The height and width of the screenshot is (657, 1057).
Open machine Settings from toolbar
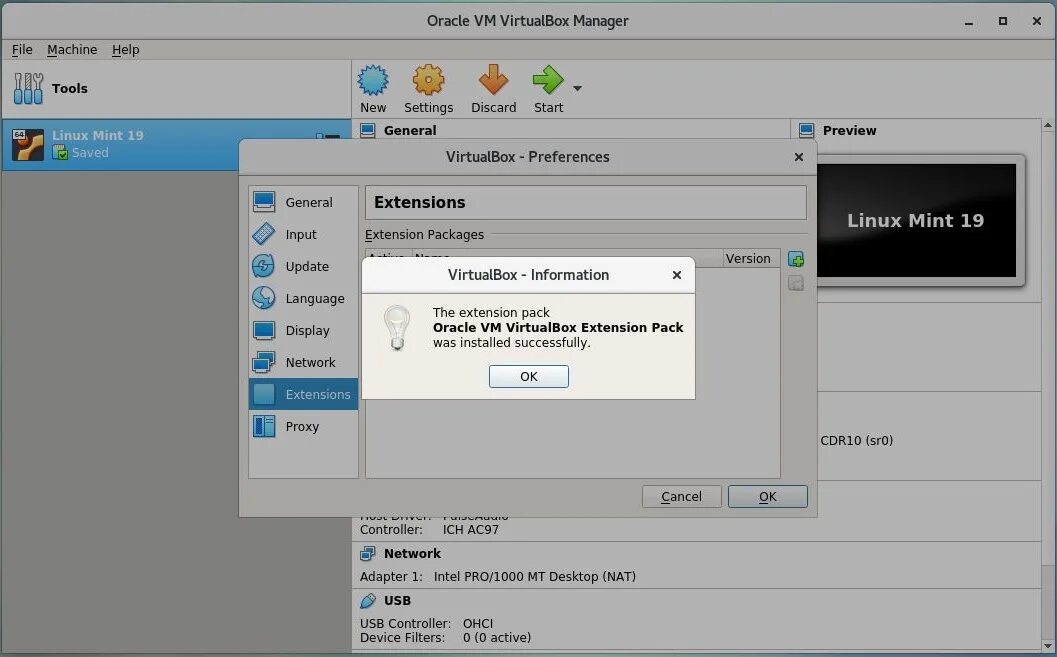click(428, 89)
